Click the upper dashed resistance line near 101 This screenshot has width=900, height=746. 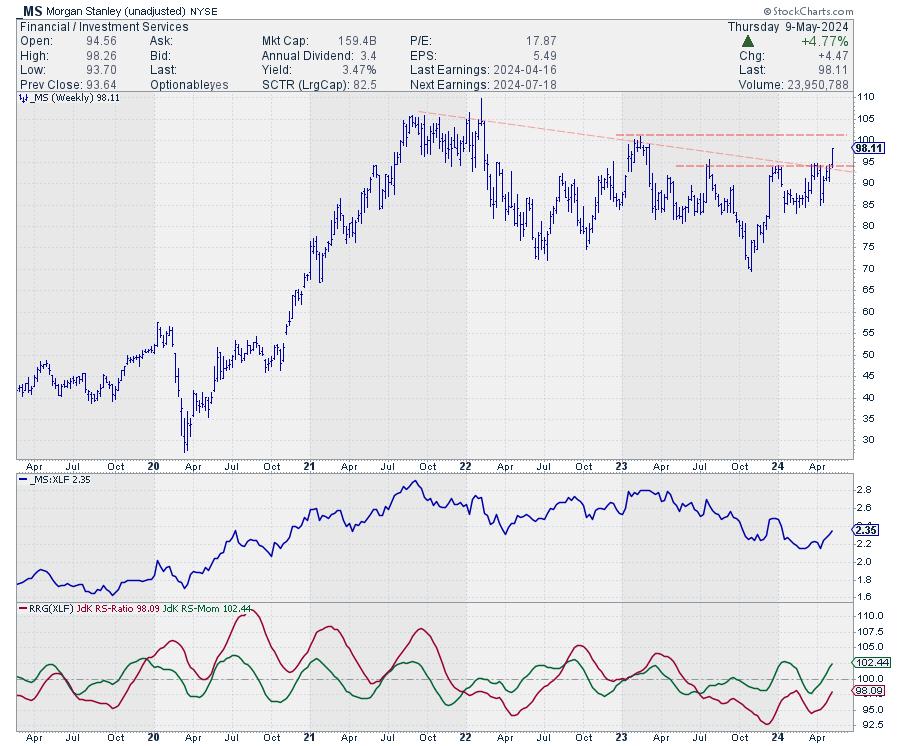(x=730, y=134)
